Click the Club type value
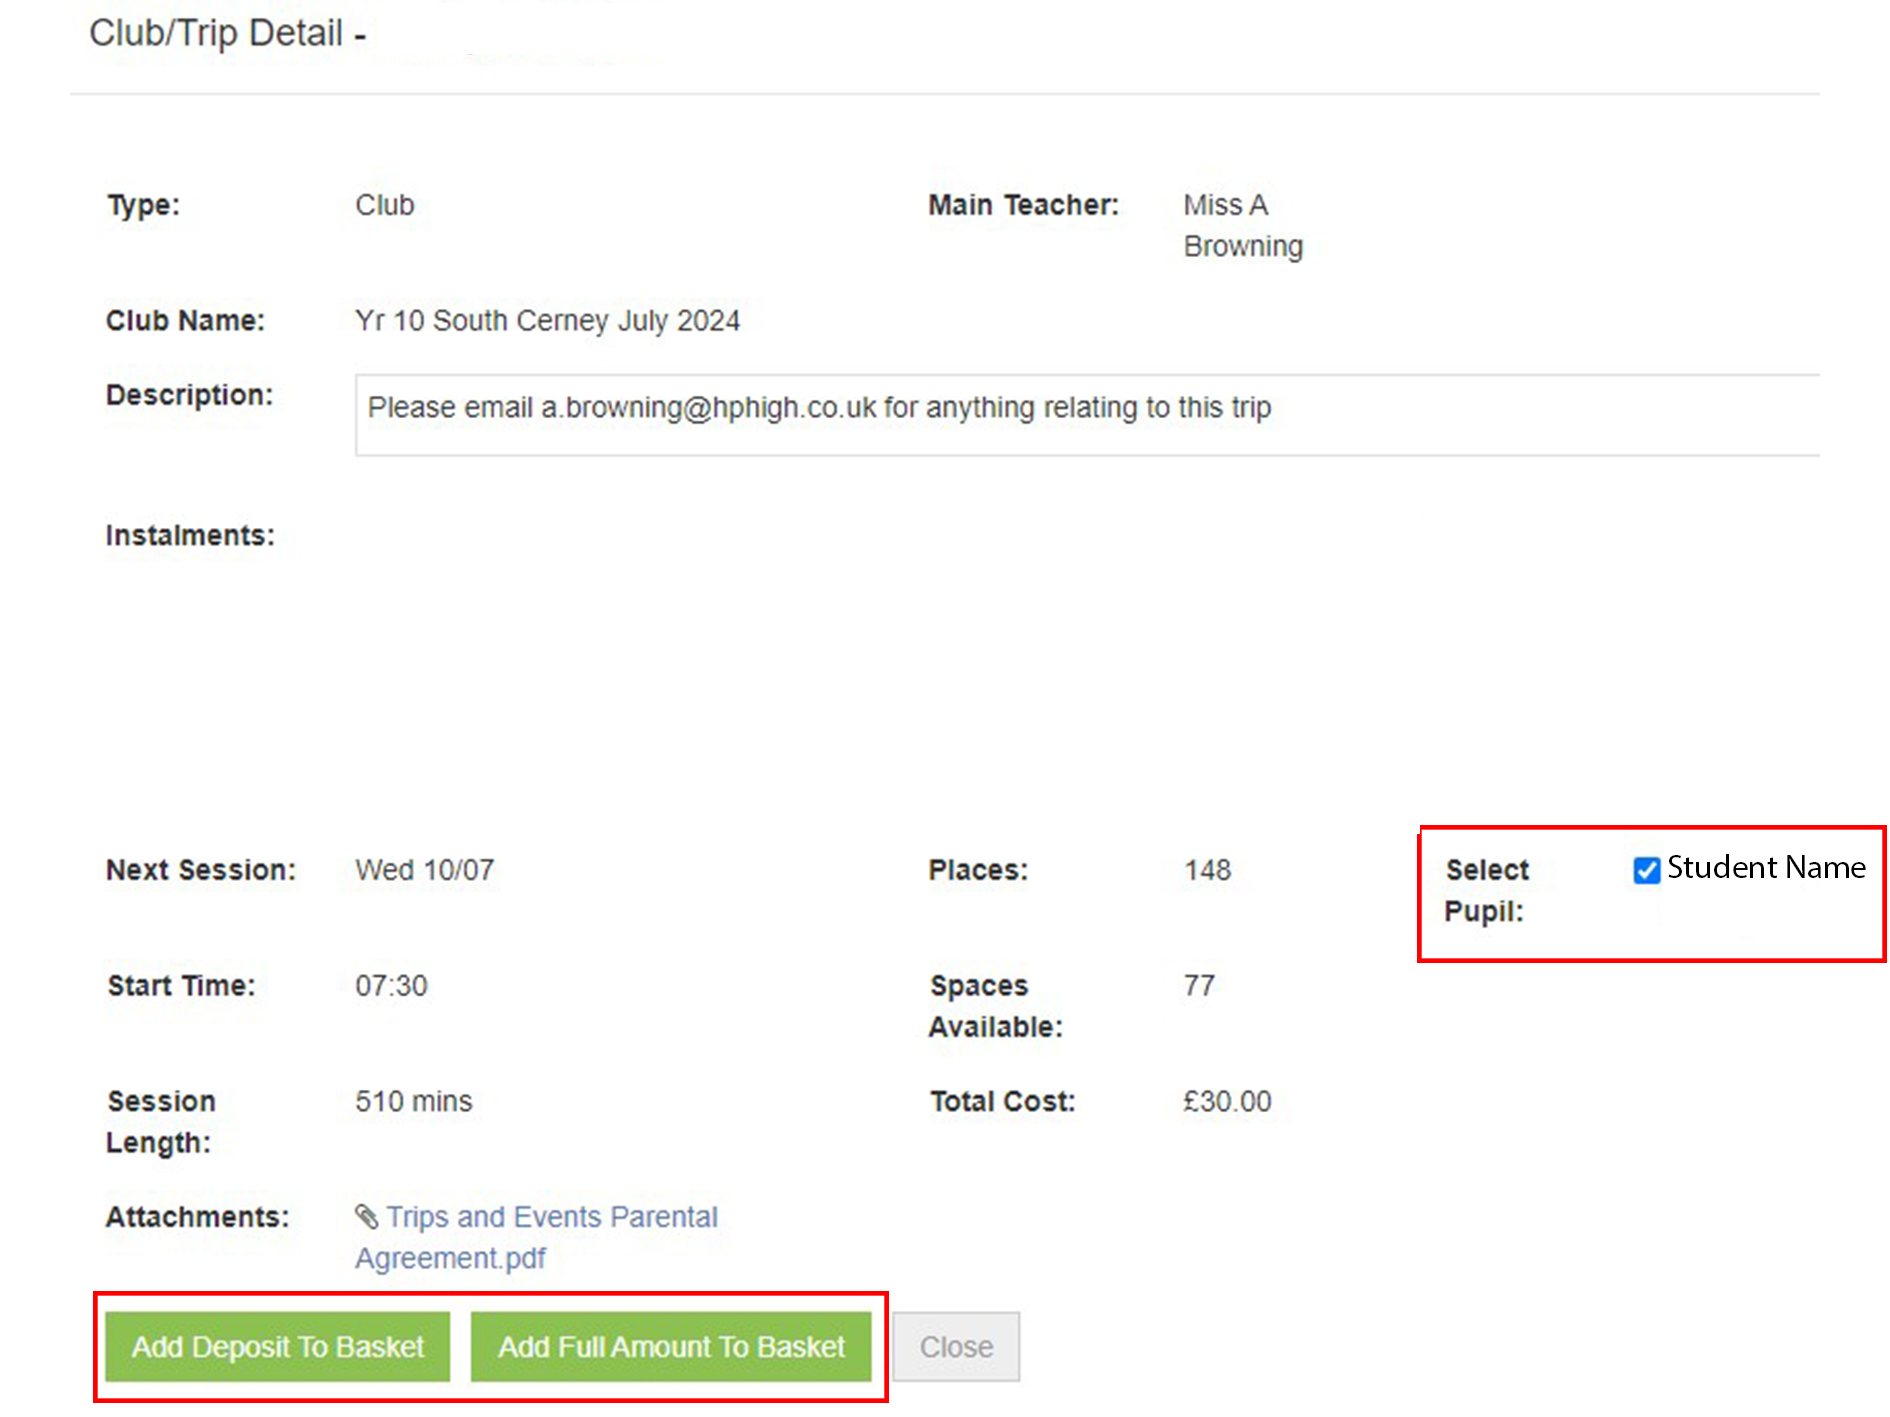Screen dimensions: 1890x1417 384,205
